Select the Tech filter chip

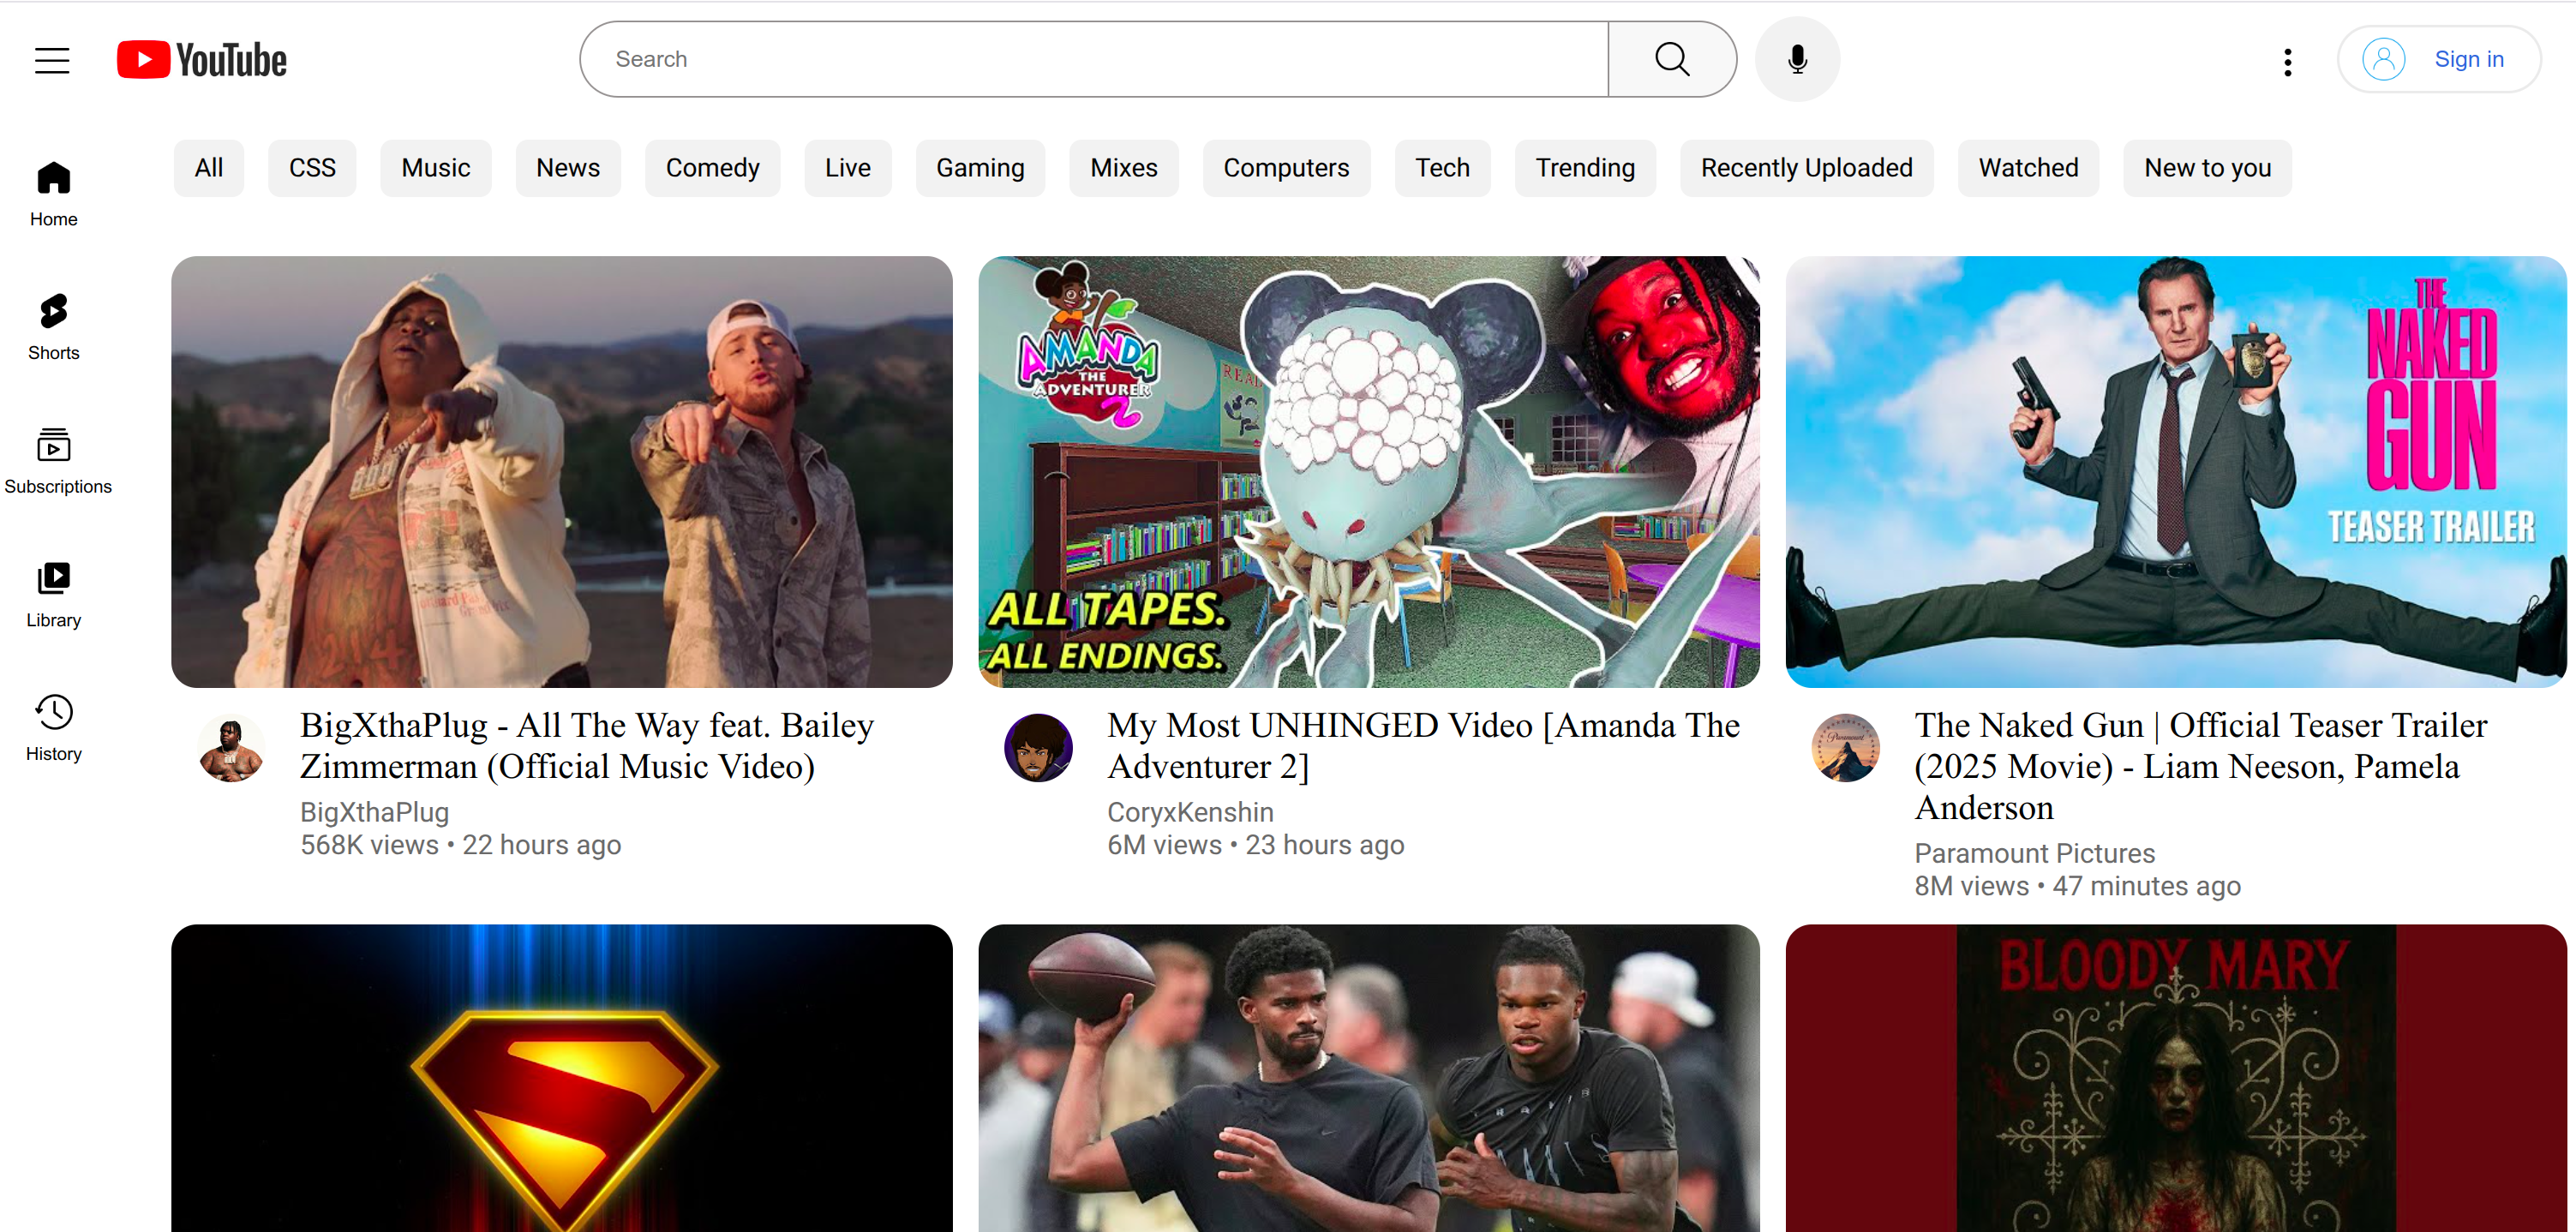tap(1442, 168)
